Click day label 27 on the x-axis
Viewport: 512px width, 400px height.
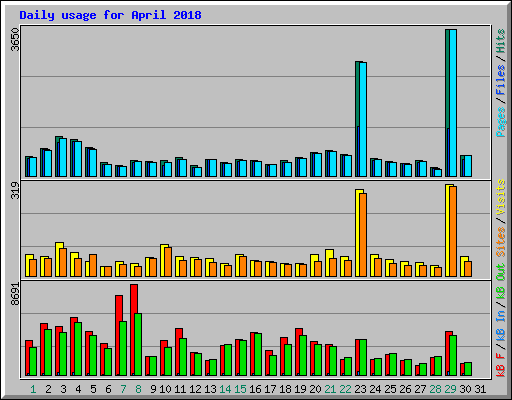420,389
